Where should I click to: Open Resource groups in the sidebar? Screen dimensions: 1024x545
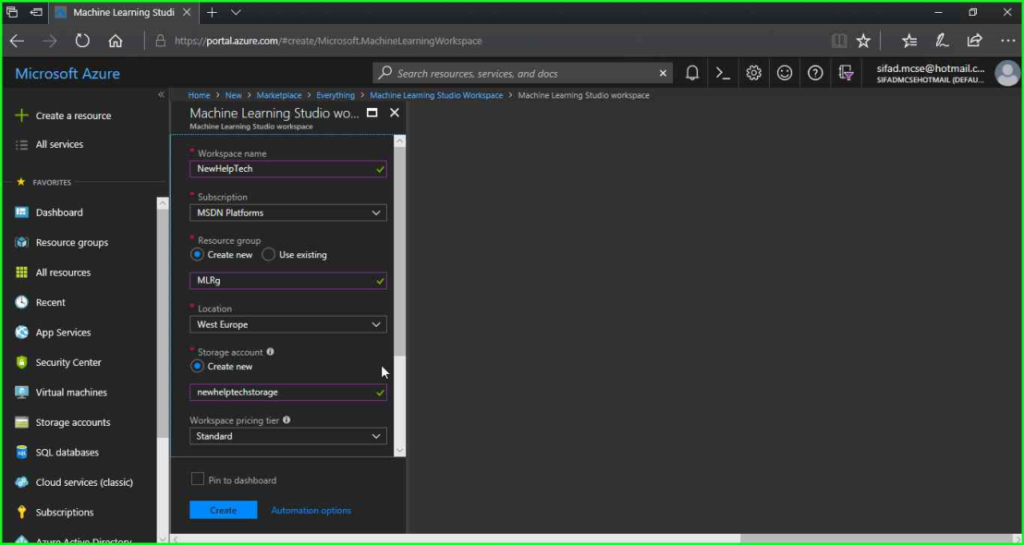pos(72,242)
